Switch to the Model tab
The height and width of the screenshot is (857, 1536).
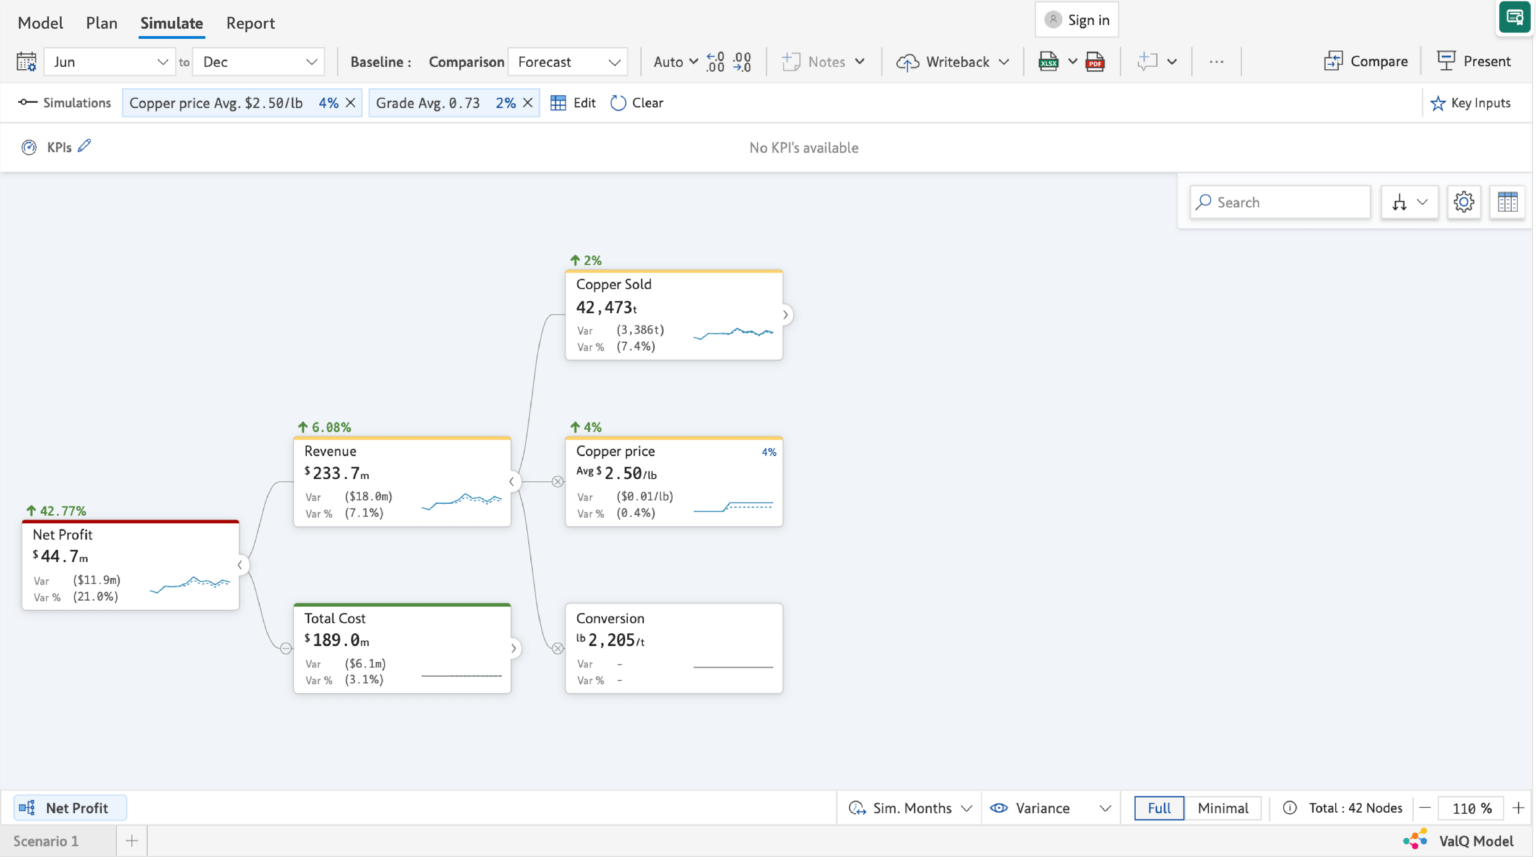[40, 23]
